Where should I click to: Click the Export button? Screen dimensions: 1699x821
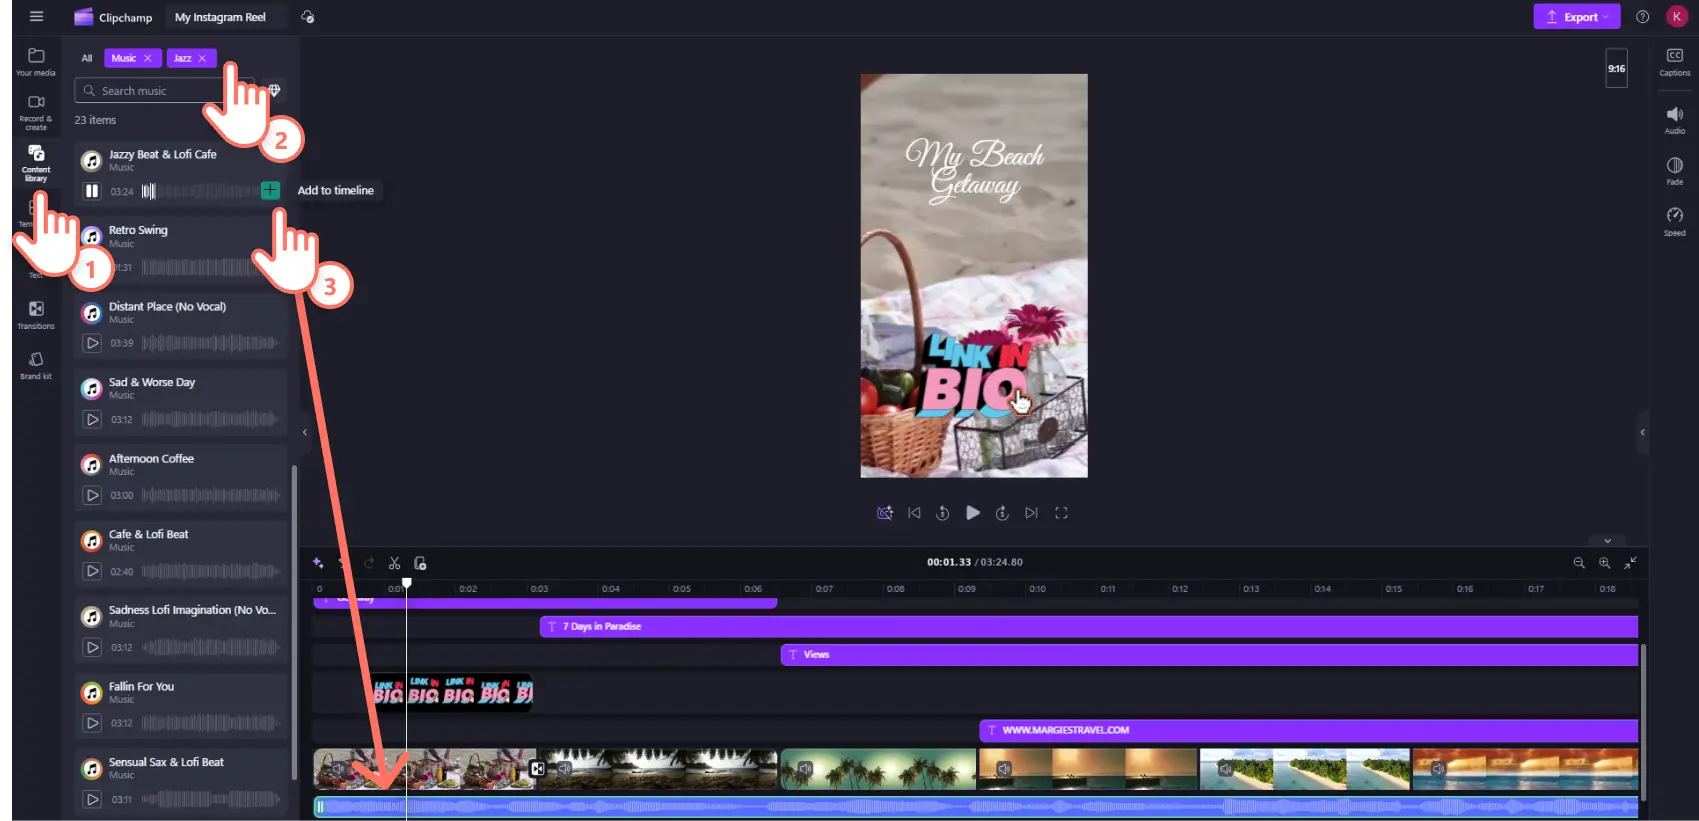(x=1576, y=17)
